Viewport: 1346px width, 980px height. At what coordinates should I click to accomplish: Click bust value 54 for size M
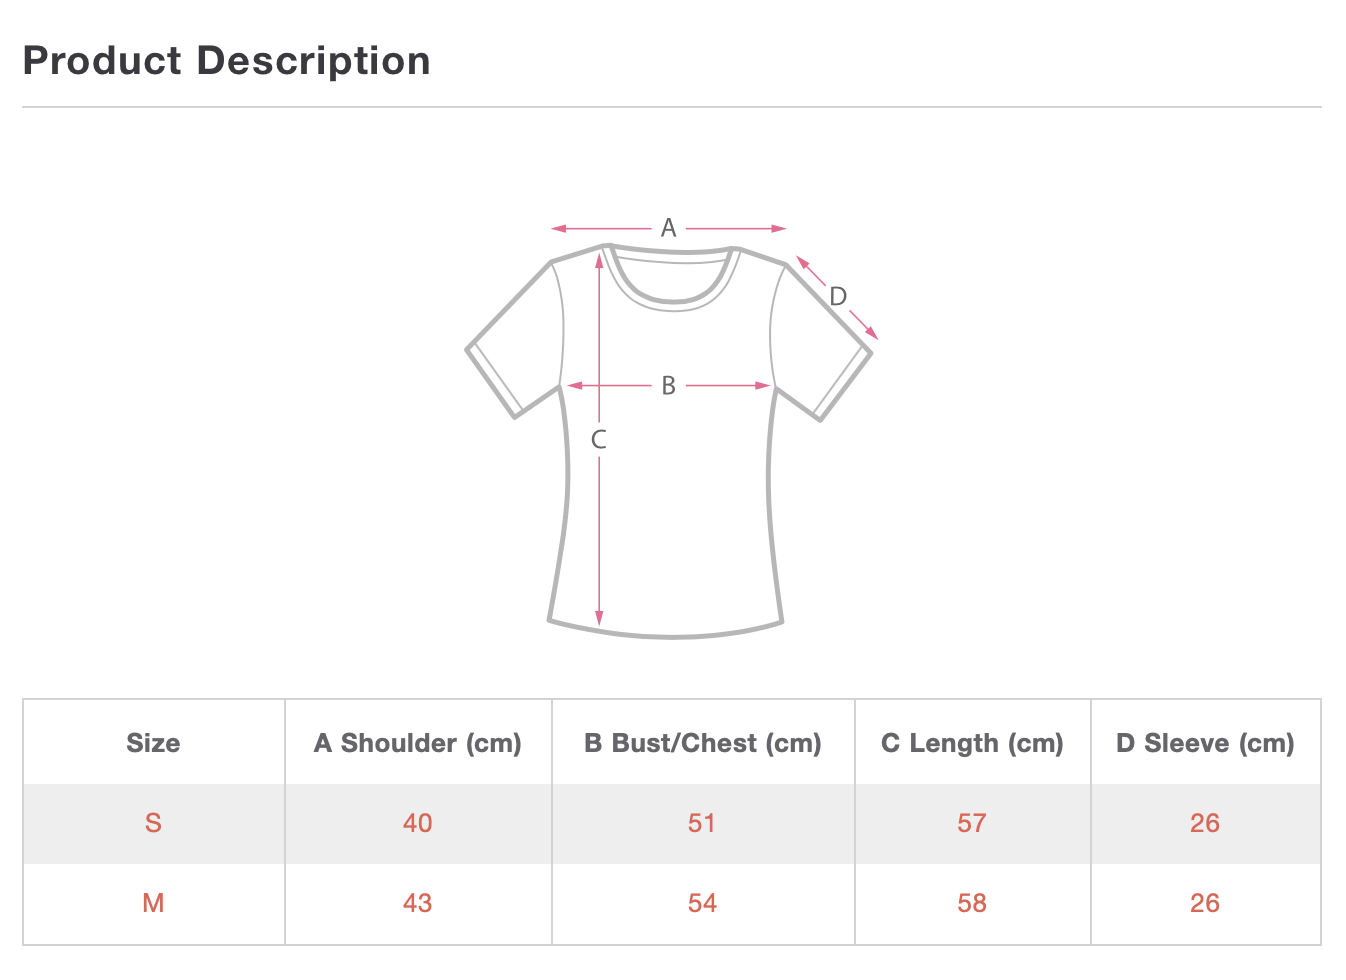(x=702, y=903)
